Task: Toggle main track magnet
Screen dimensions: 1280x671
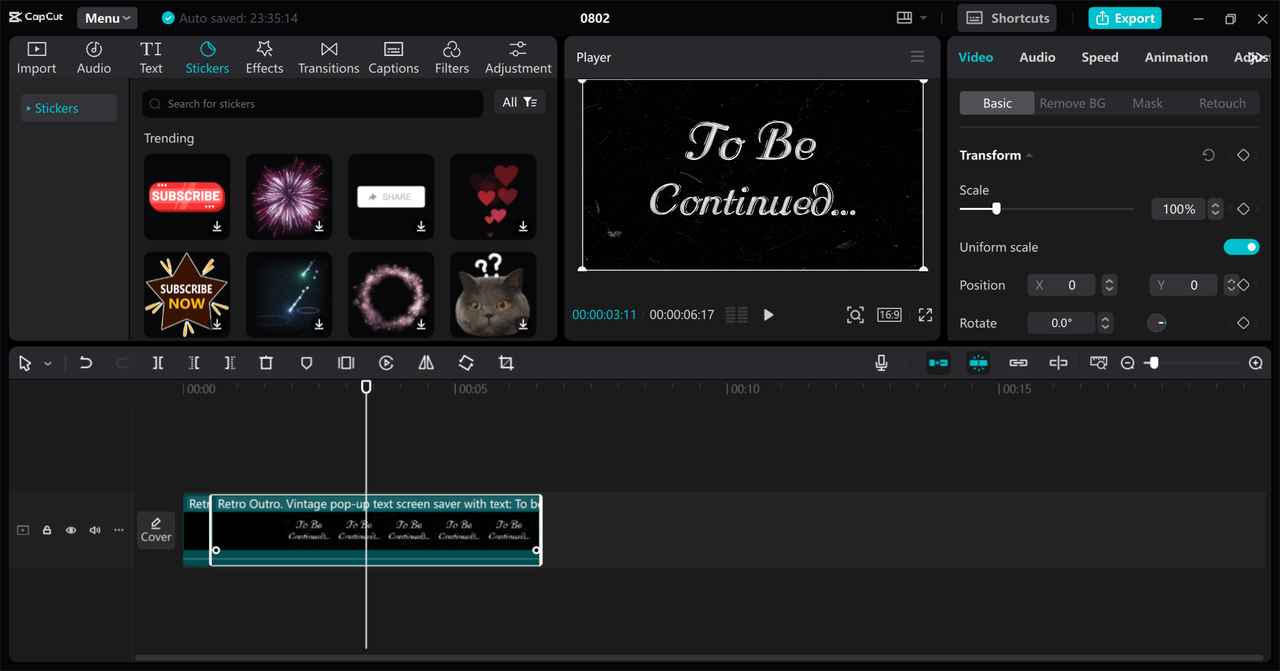Action: click(x=938, y=363)
